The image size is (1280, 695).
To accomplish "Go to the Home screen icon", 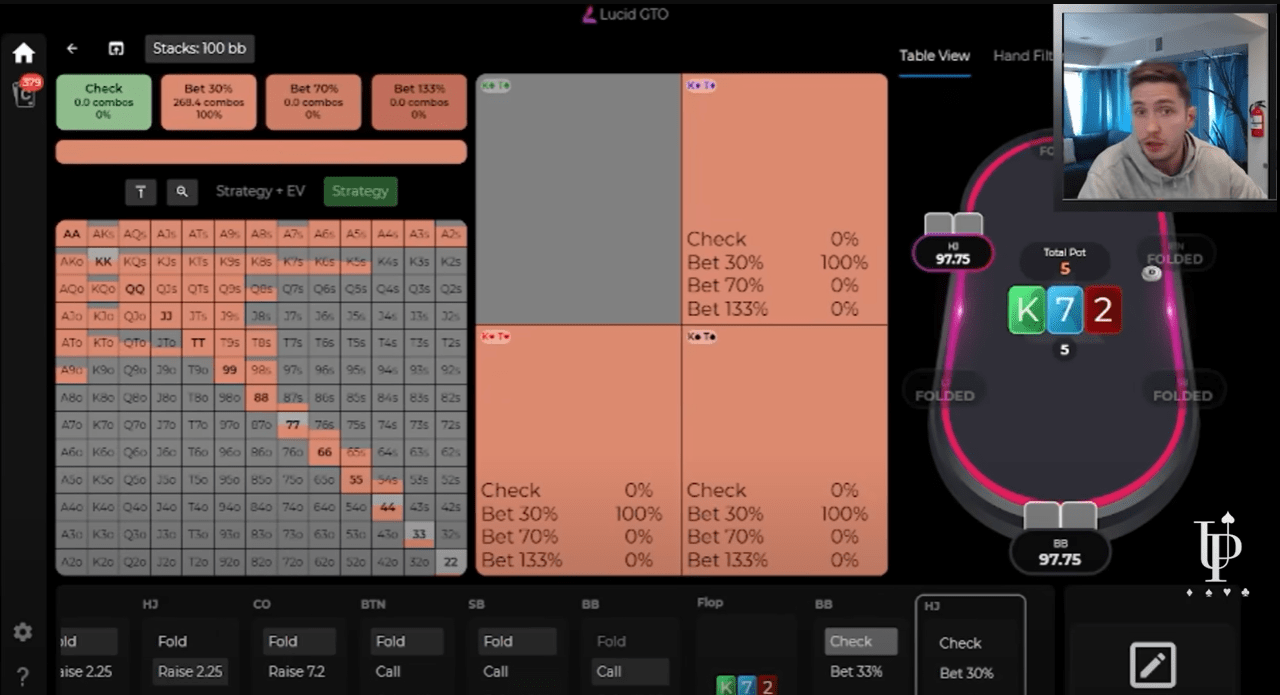I will click(x=23, y=53).
